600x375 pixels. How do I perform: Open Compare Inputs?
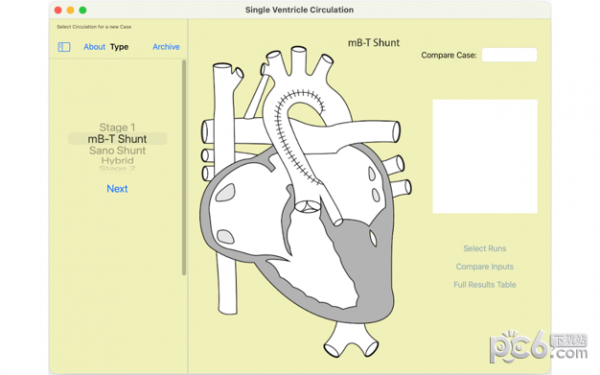(484, 267)
